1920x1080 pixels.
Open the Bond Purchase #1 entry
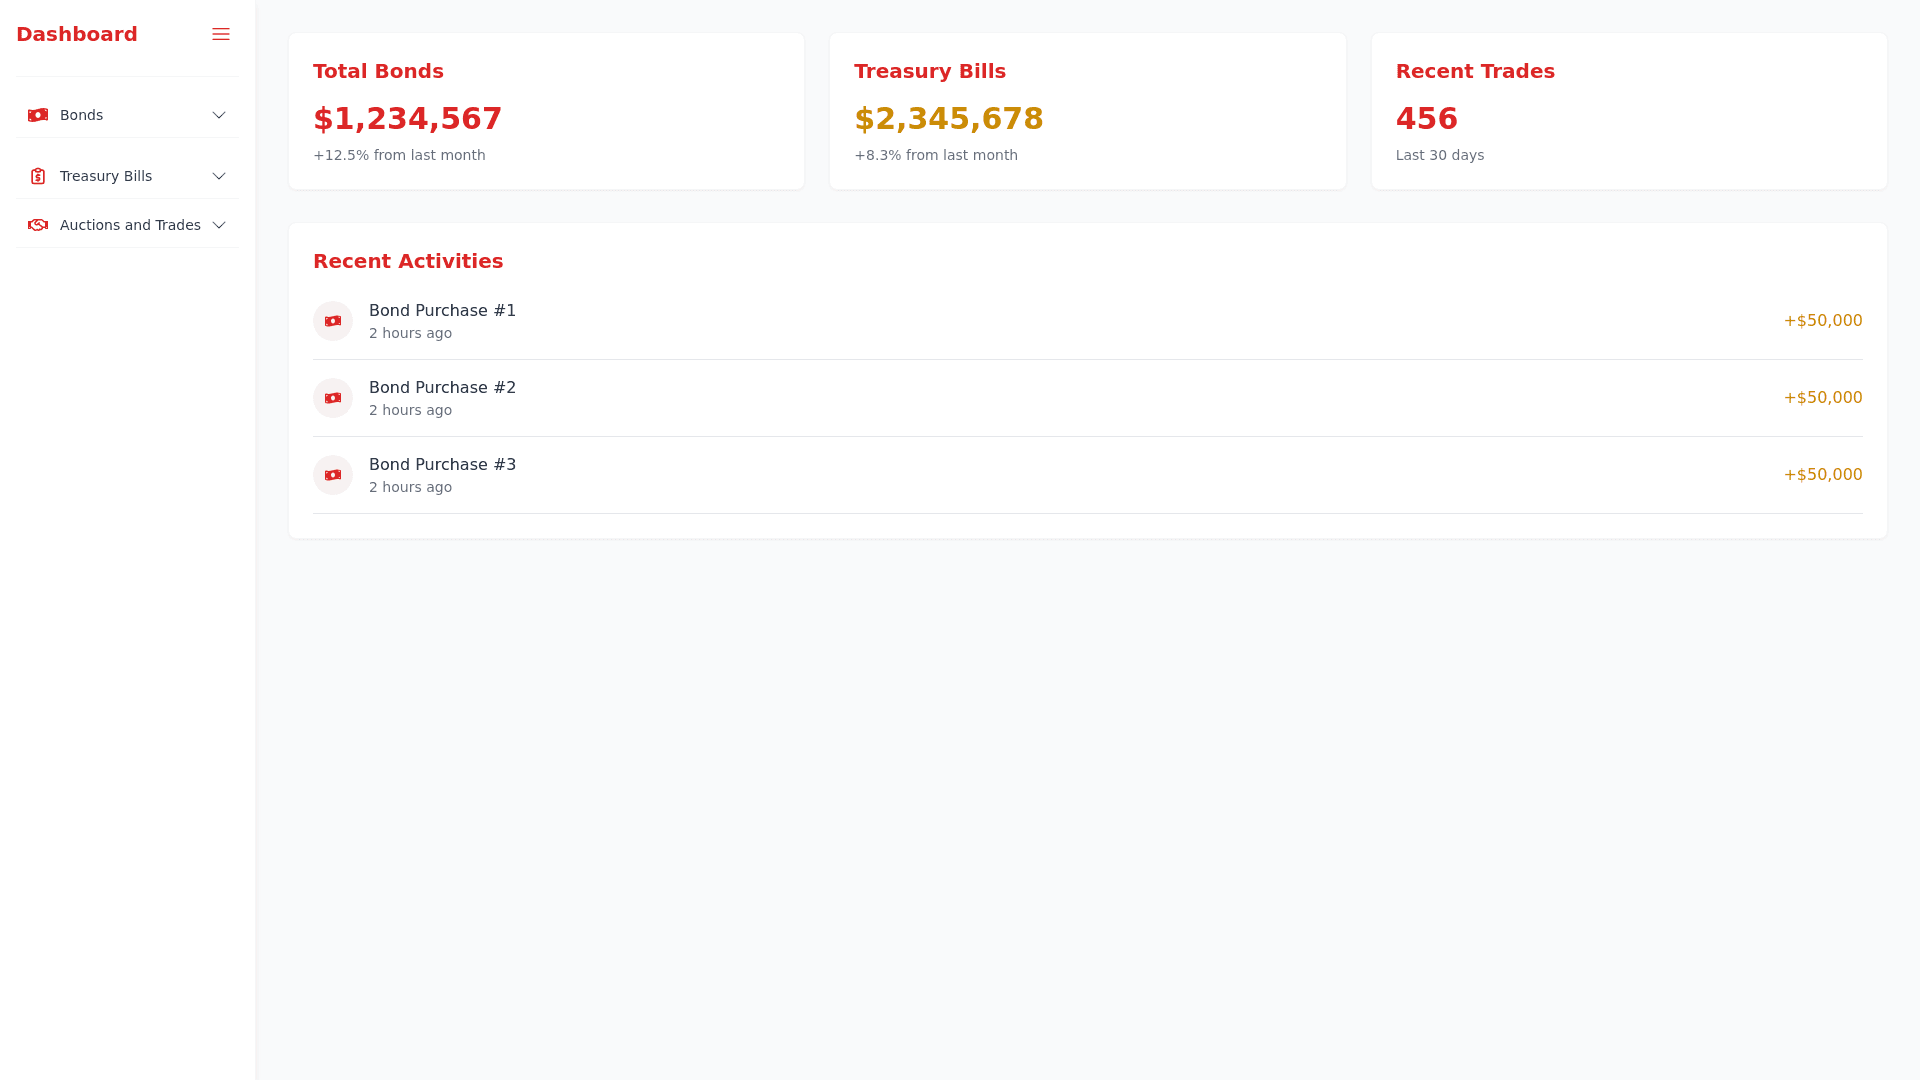[442, 311]
